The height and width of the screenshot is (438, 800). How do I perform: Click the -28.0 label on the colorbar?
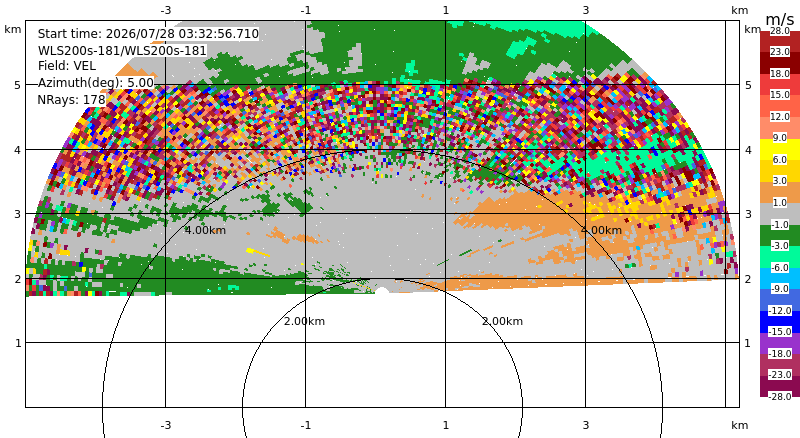pos(780,396)
